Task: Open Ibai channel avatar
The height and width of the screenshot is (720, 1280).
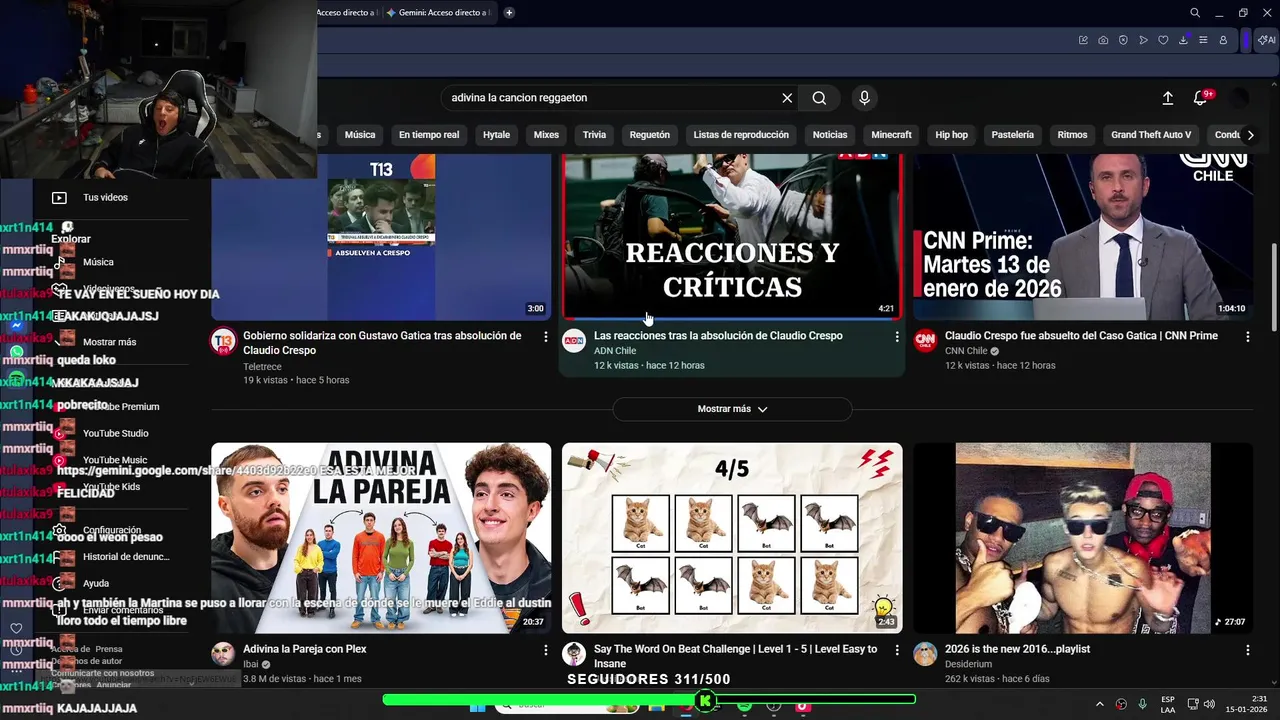Action: pyautogui.click(x=222, y=654)
